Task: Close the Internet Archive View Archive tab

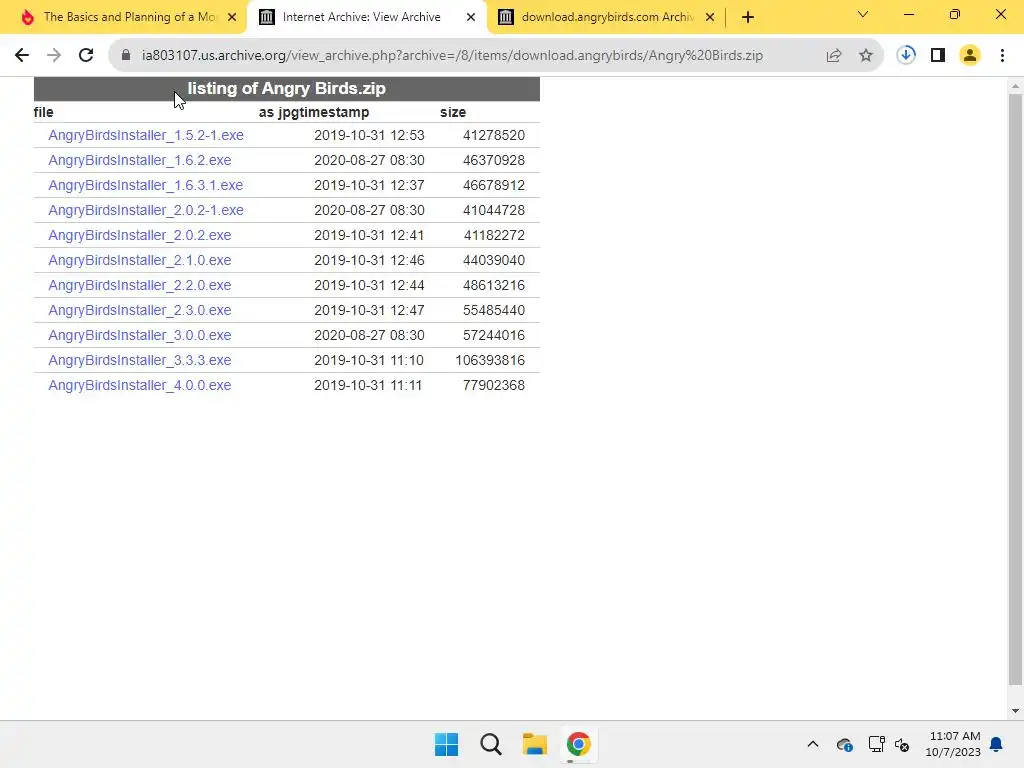Action: (x=471, y=17)
